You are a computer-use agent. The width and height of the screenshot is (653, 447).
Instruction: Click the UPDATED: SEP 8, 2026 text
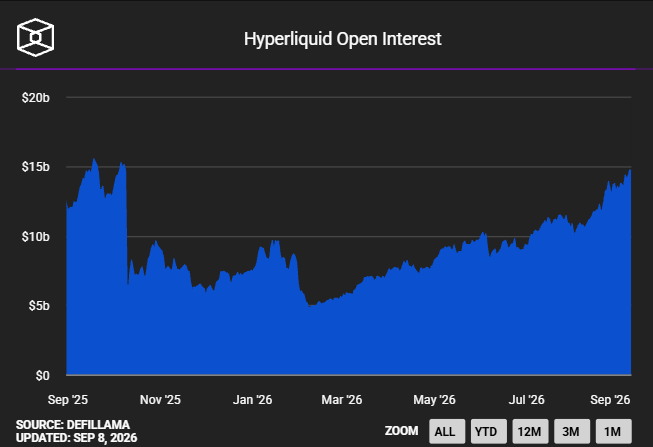pos(77,438)
